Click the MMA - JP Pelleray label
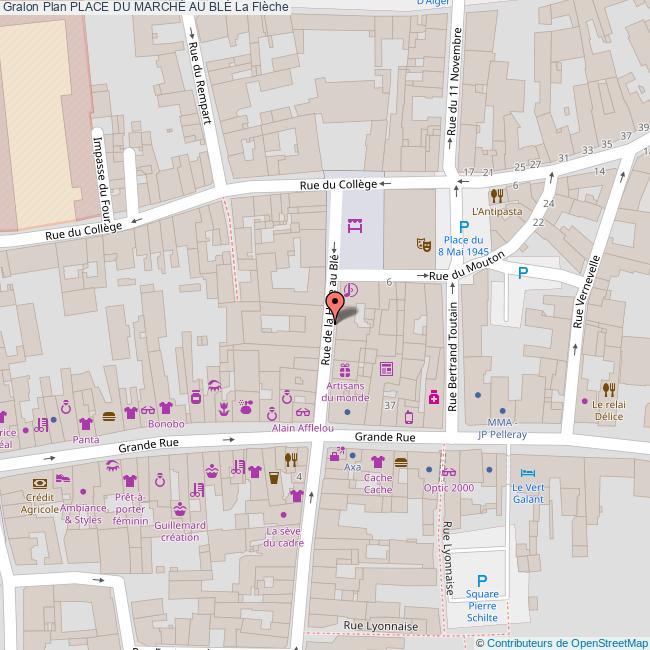Viewport: 650px width, 650px height. (x=500, y=430)
